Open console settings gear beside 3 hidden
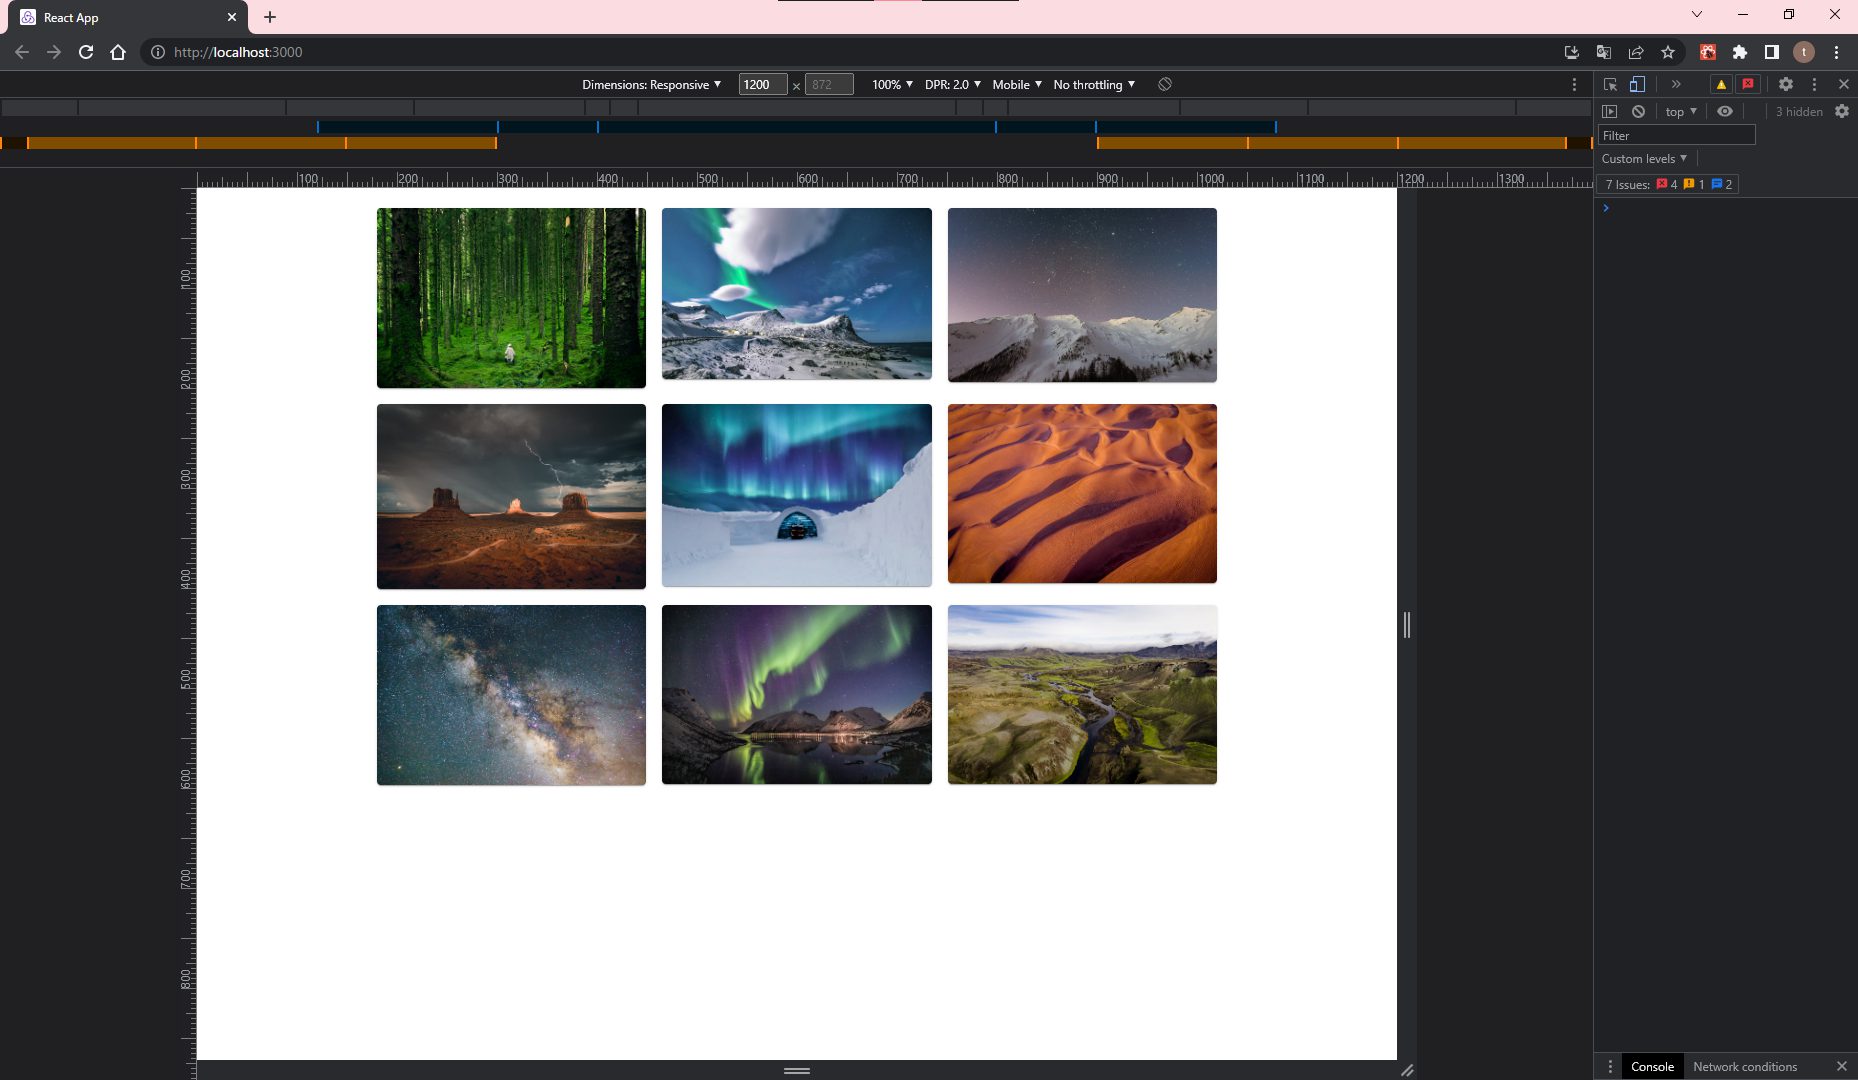This screenshot has width=1858, height=1080. (x=1842, y=111)
